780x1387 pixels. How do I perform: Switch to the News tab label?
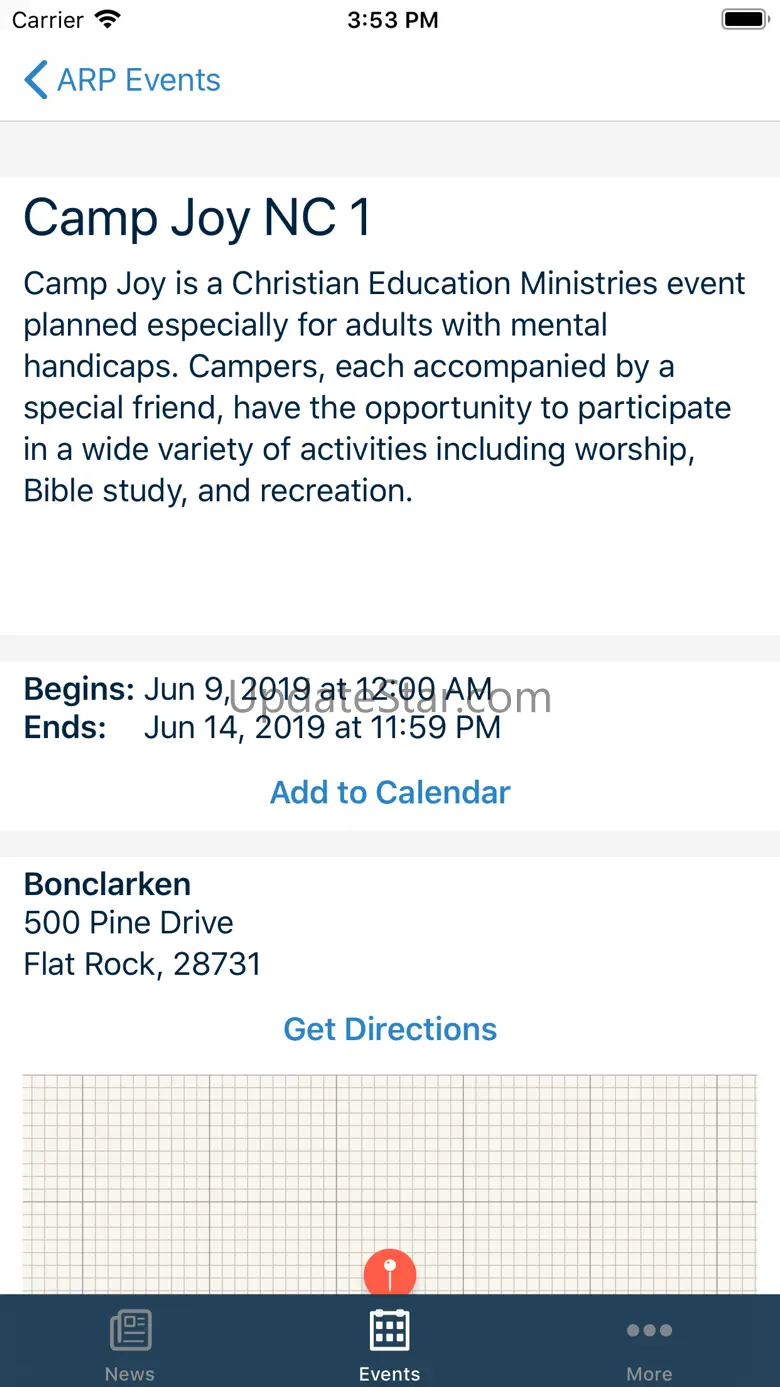pyautogui.click(x=130, y=1374)
